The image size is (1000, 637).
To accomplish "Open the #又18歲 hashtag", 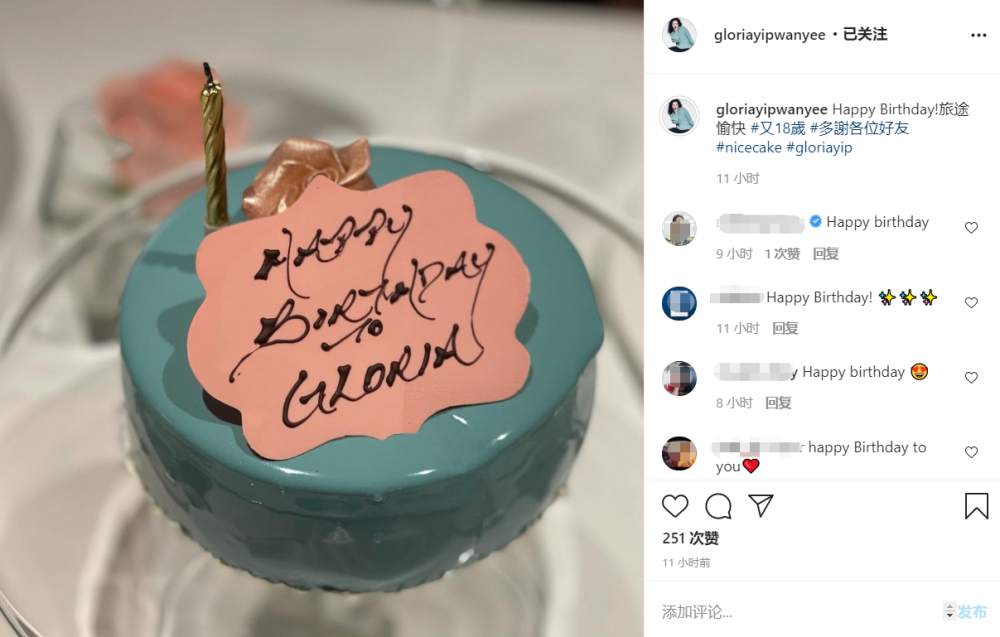I will coord(778,128).
